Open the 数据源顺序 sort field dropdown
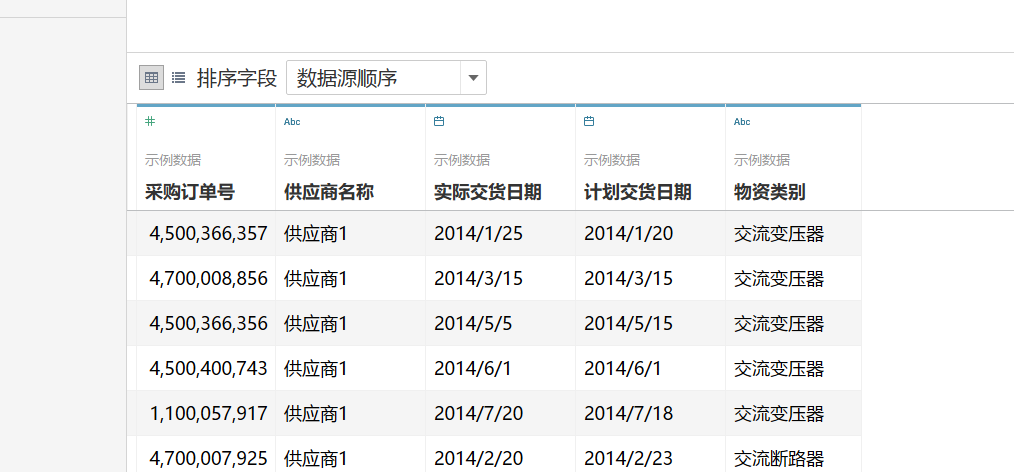The image size is (1014, 472). pyautogui.click(x=386, y=78)
